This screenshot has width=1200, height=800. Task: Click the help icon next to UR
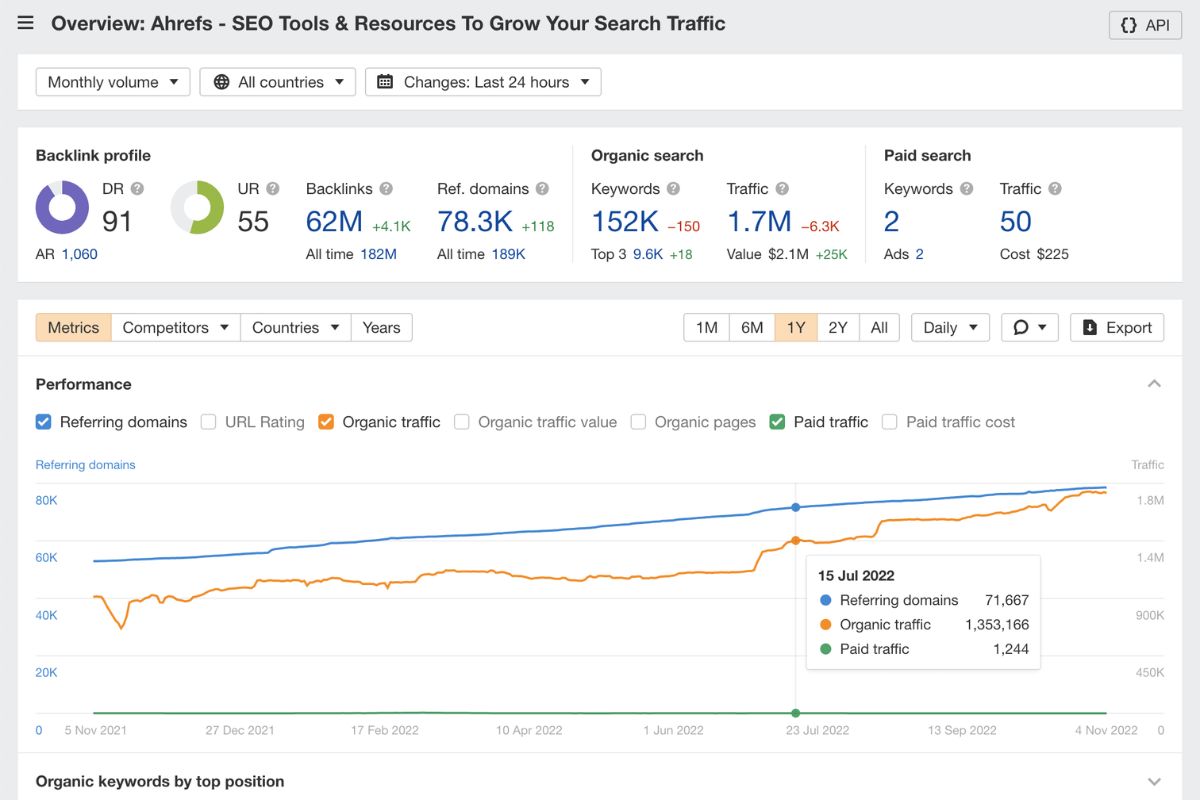(273, 188)
